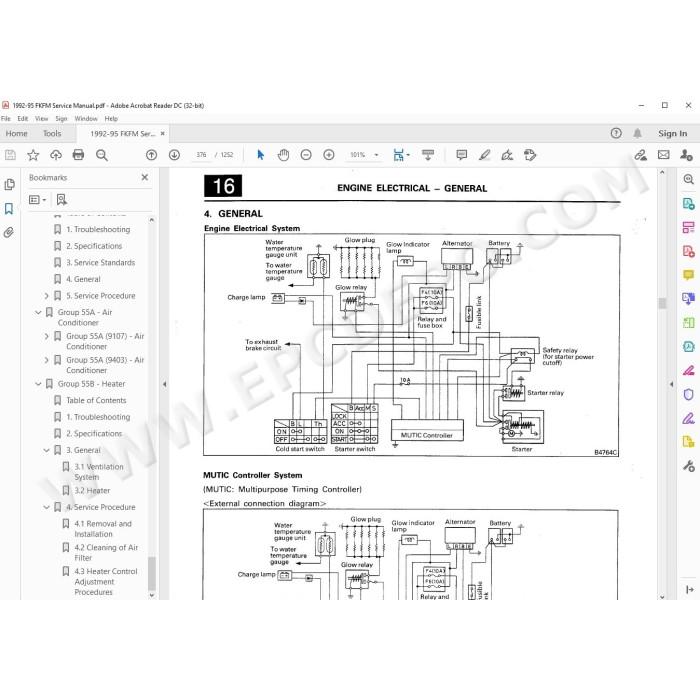Open attachments paperclip panel
The image size is (700, 700).
pyautogui.click(x=9, y=232)
